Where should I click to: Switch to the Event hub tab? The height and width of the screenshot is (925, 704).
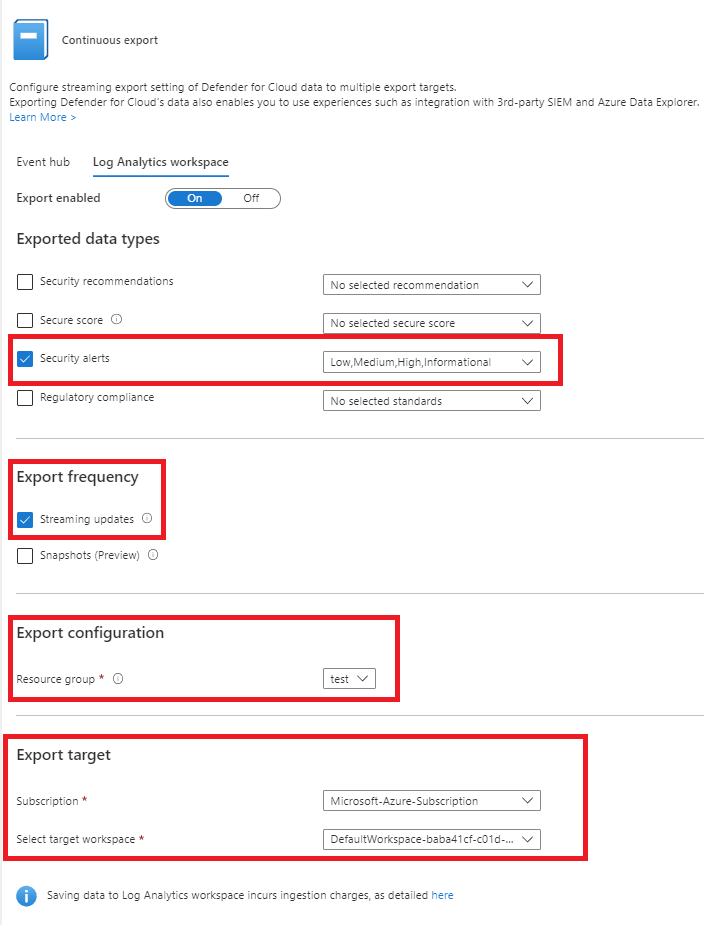pyautogui.click(x=43, y=162)
